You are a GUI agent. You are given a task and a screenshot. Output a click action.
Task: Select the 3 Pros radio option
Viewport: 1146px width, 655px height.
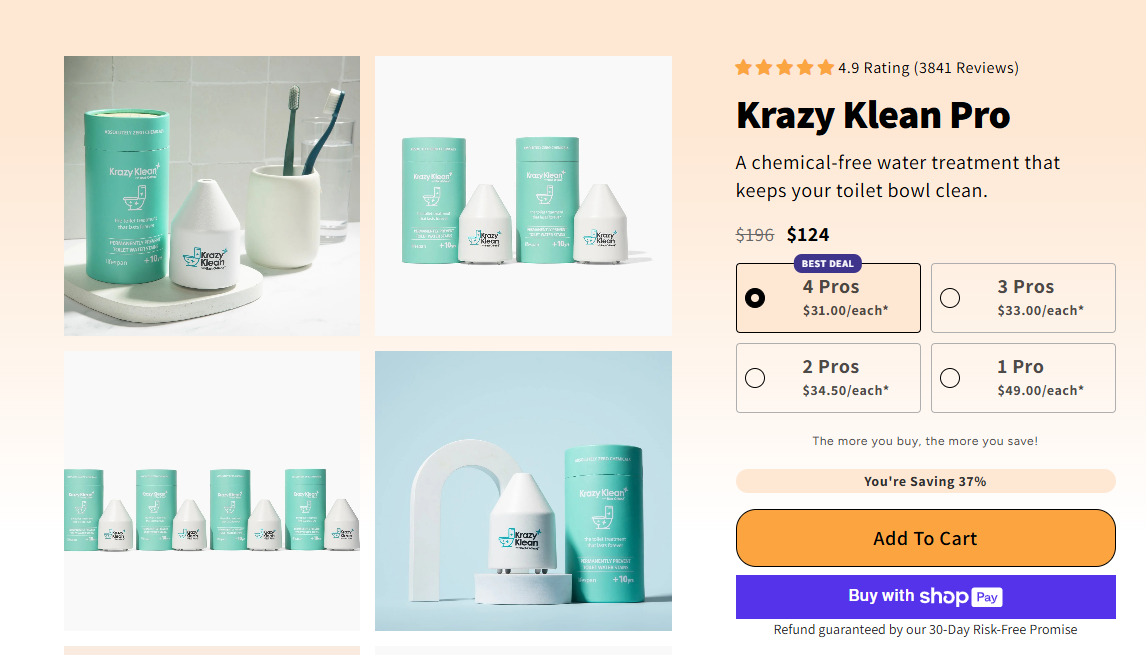[950, 298]
